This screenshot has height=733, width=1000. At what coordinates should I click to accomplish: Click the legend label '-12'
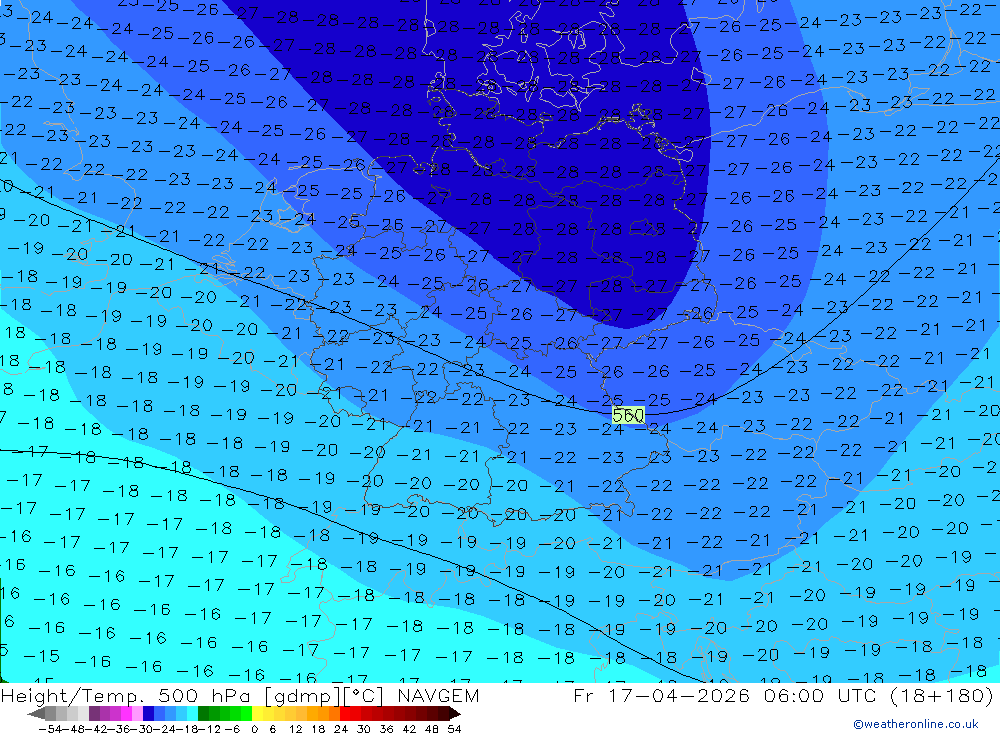[x=208, y=729]
